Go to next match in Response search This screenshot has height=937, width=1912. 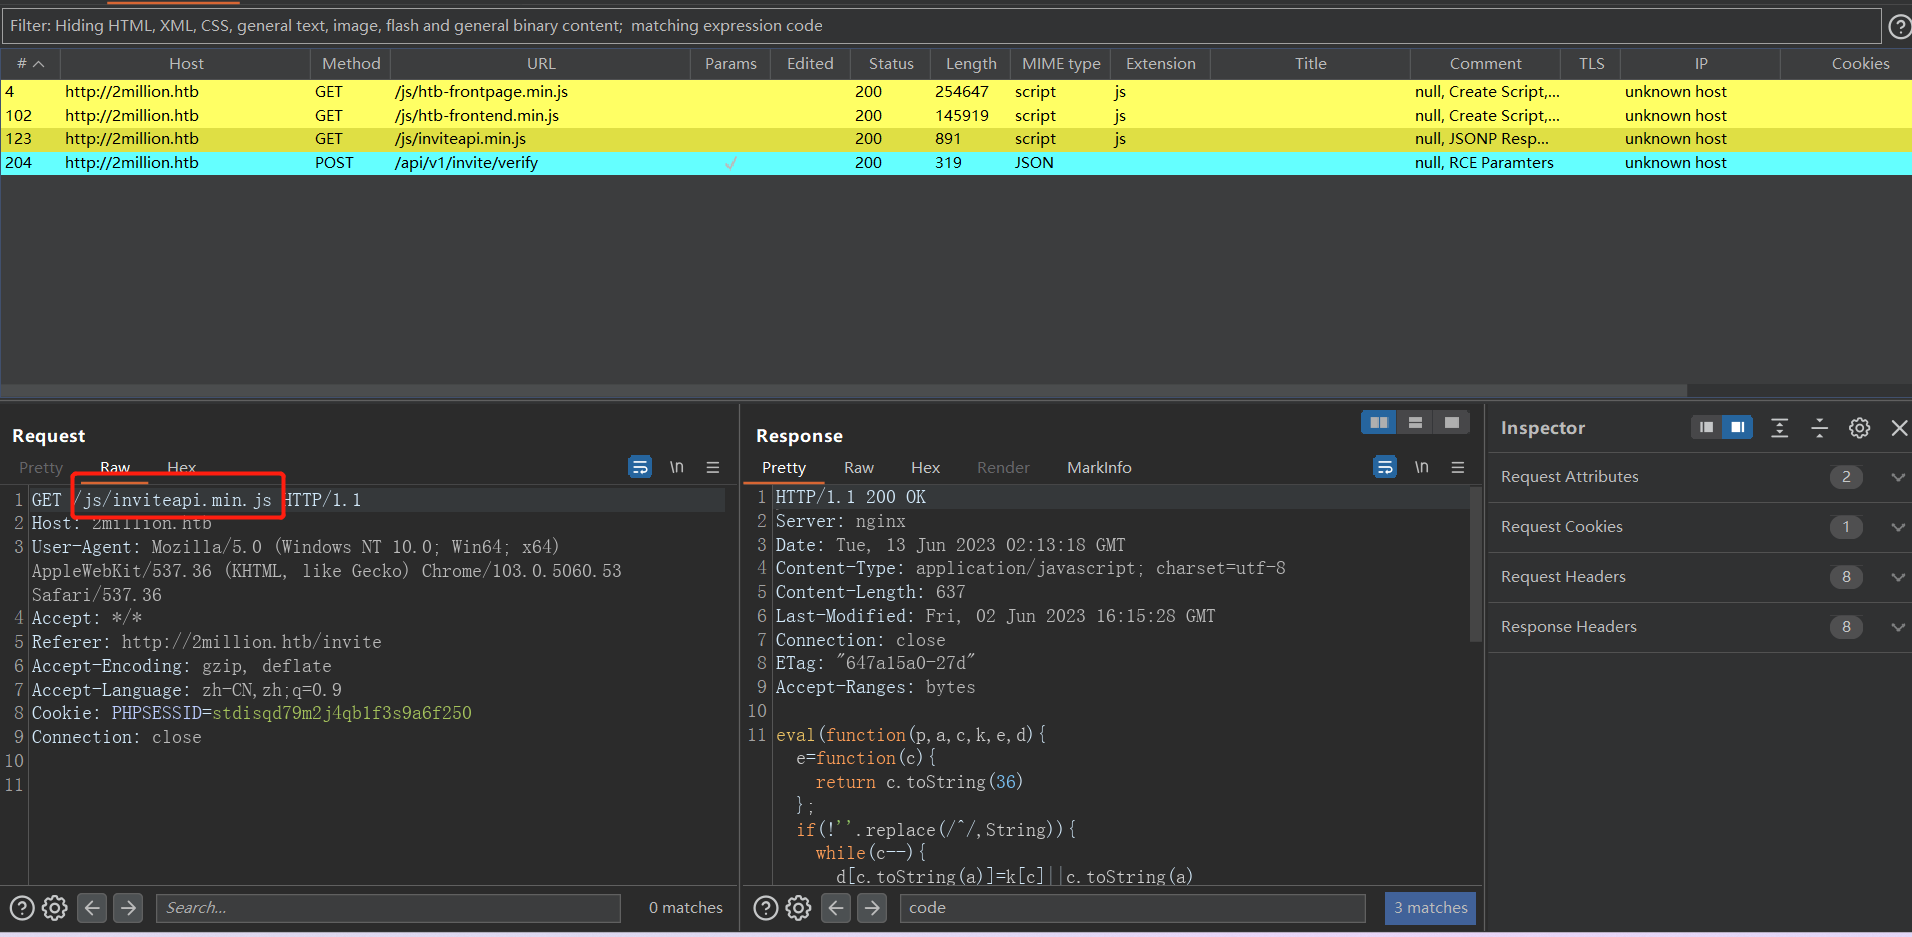tap(872, 908)
